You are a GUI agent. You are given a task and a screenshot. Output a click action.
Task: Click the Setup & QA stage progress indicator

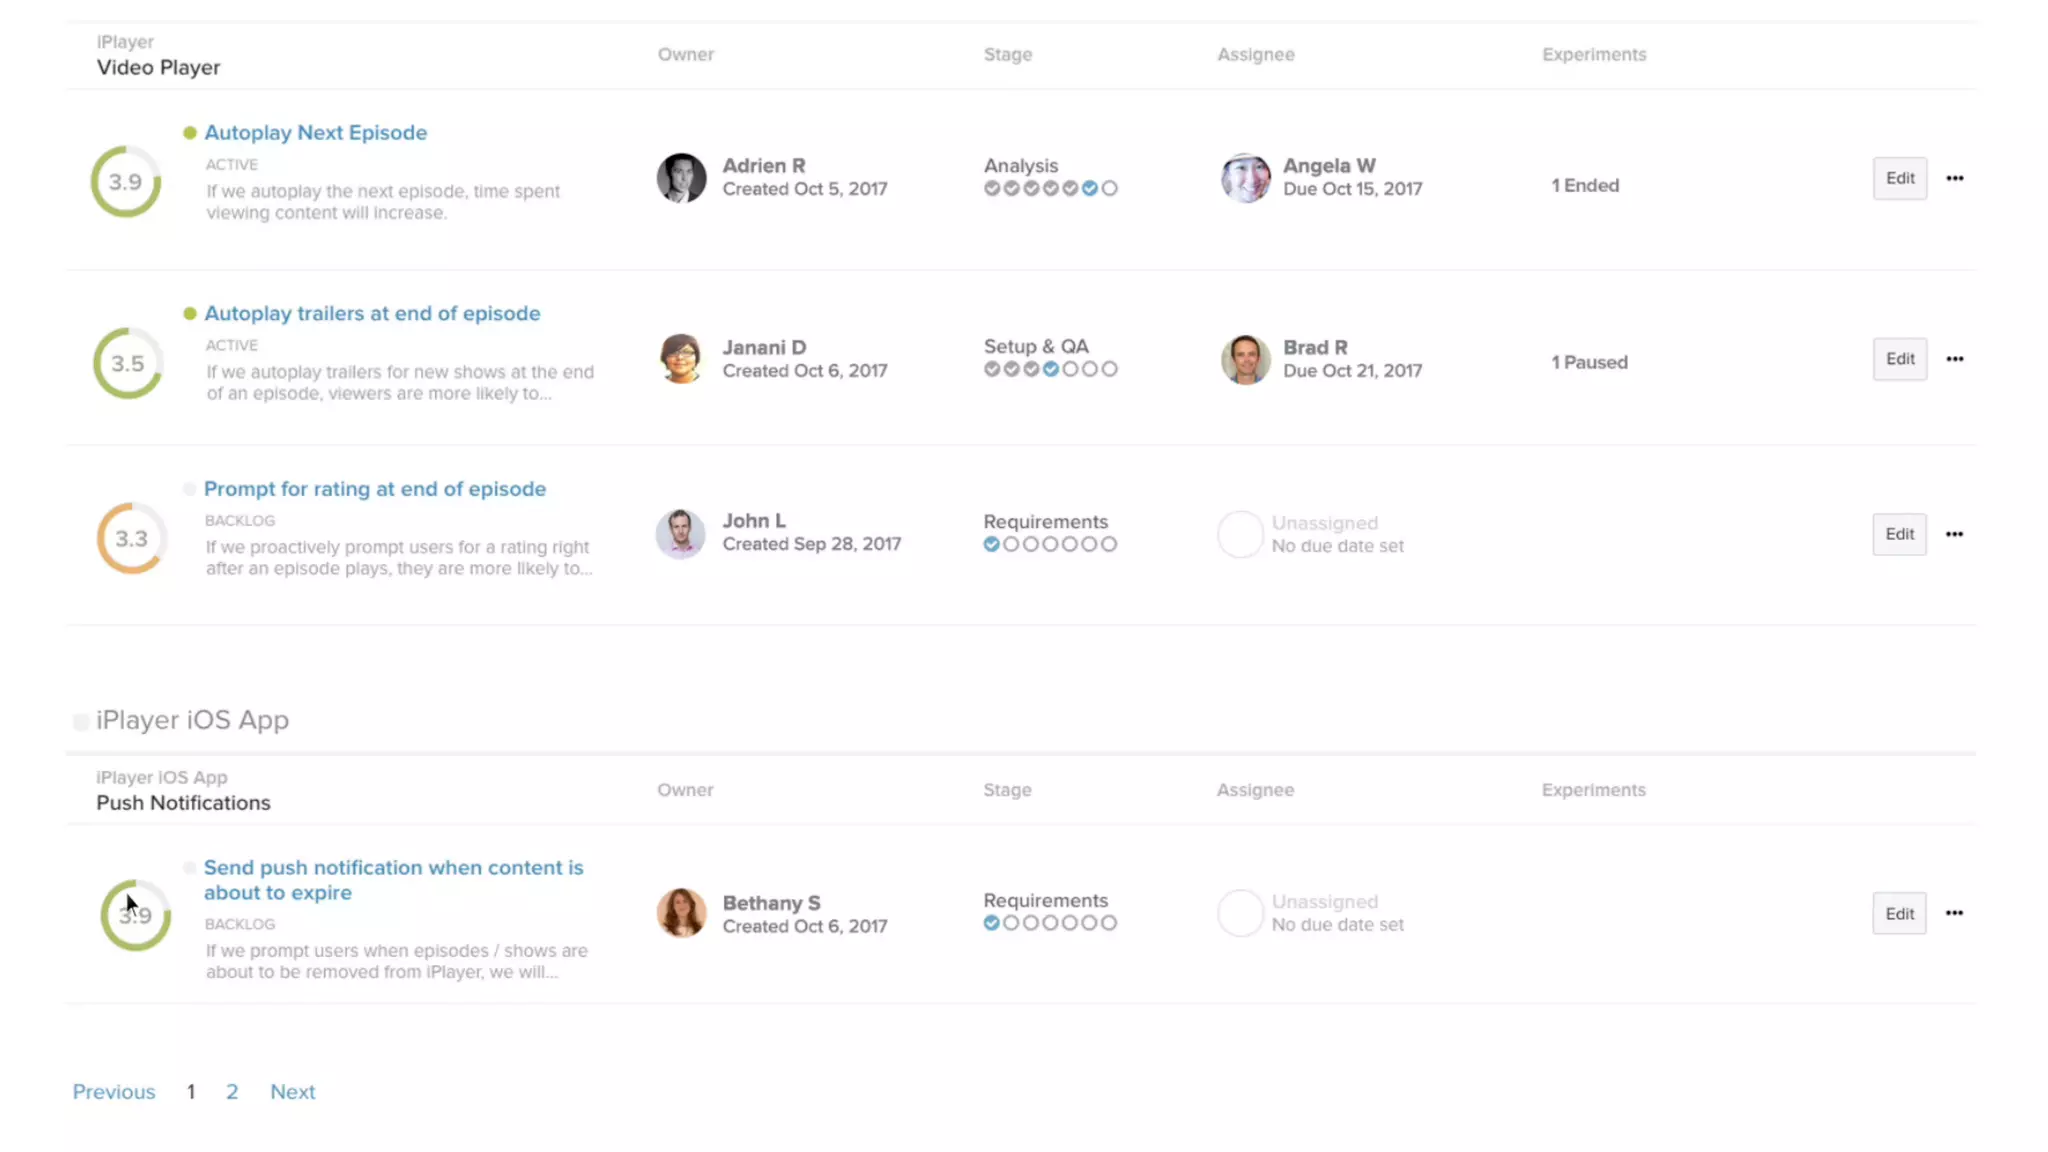click(1050, 369)
